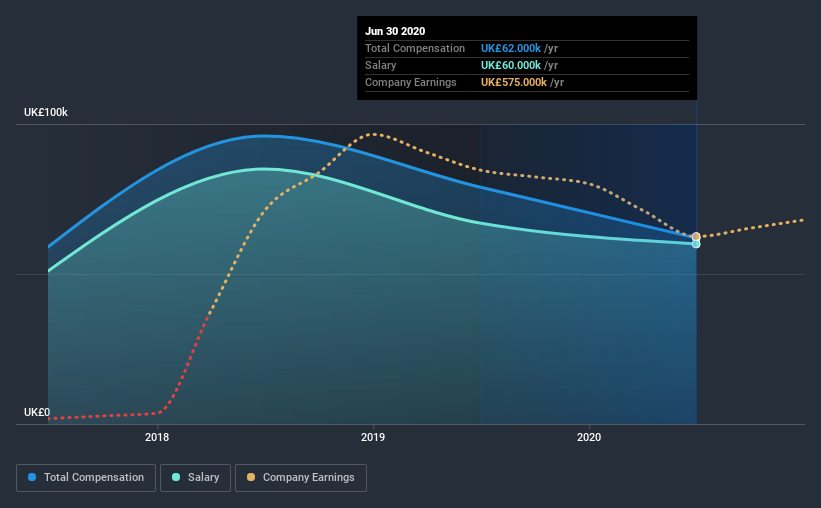This screenshot has width=821, height=508.
Task: Click the UK£60.000k salary value
Action: click(511, 65)
